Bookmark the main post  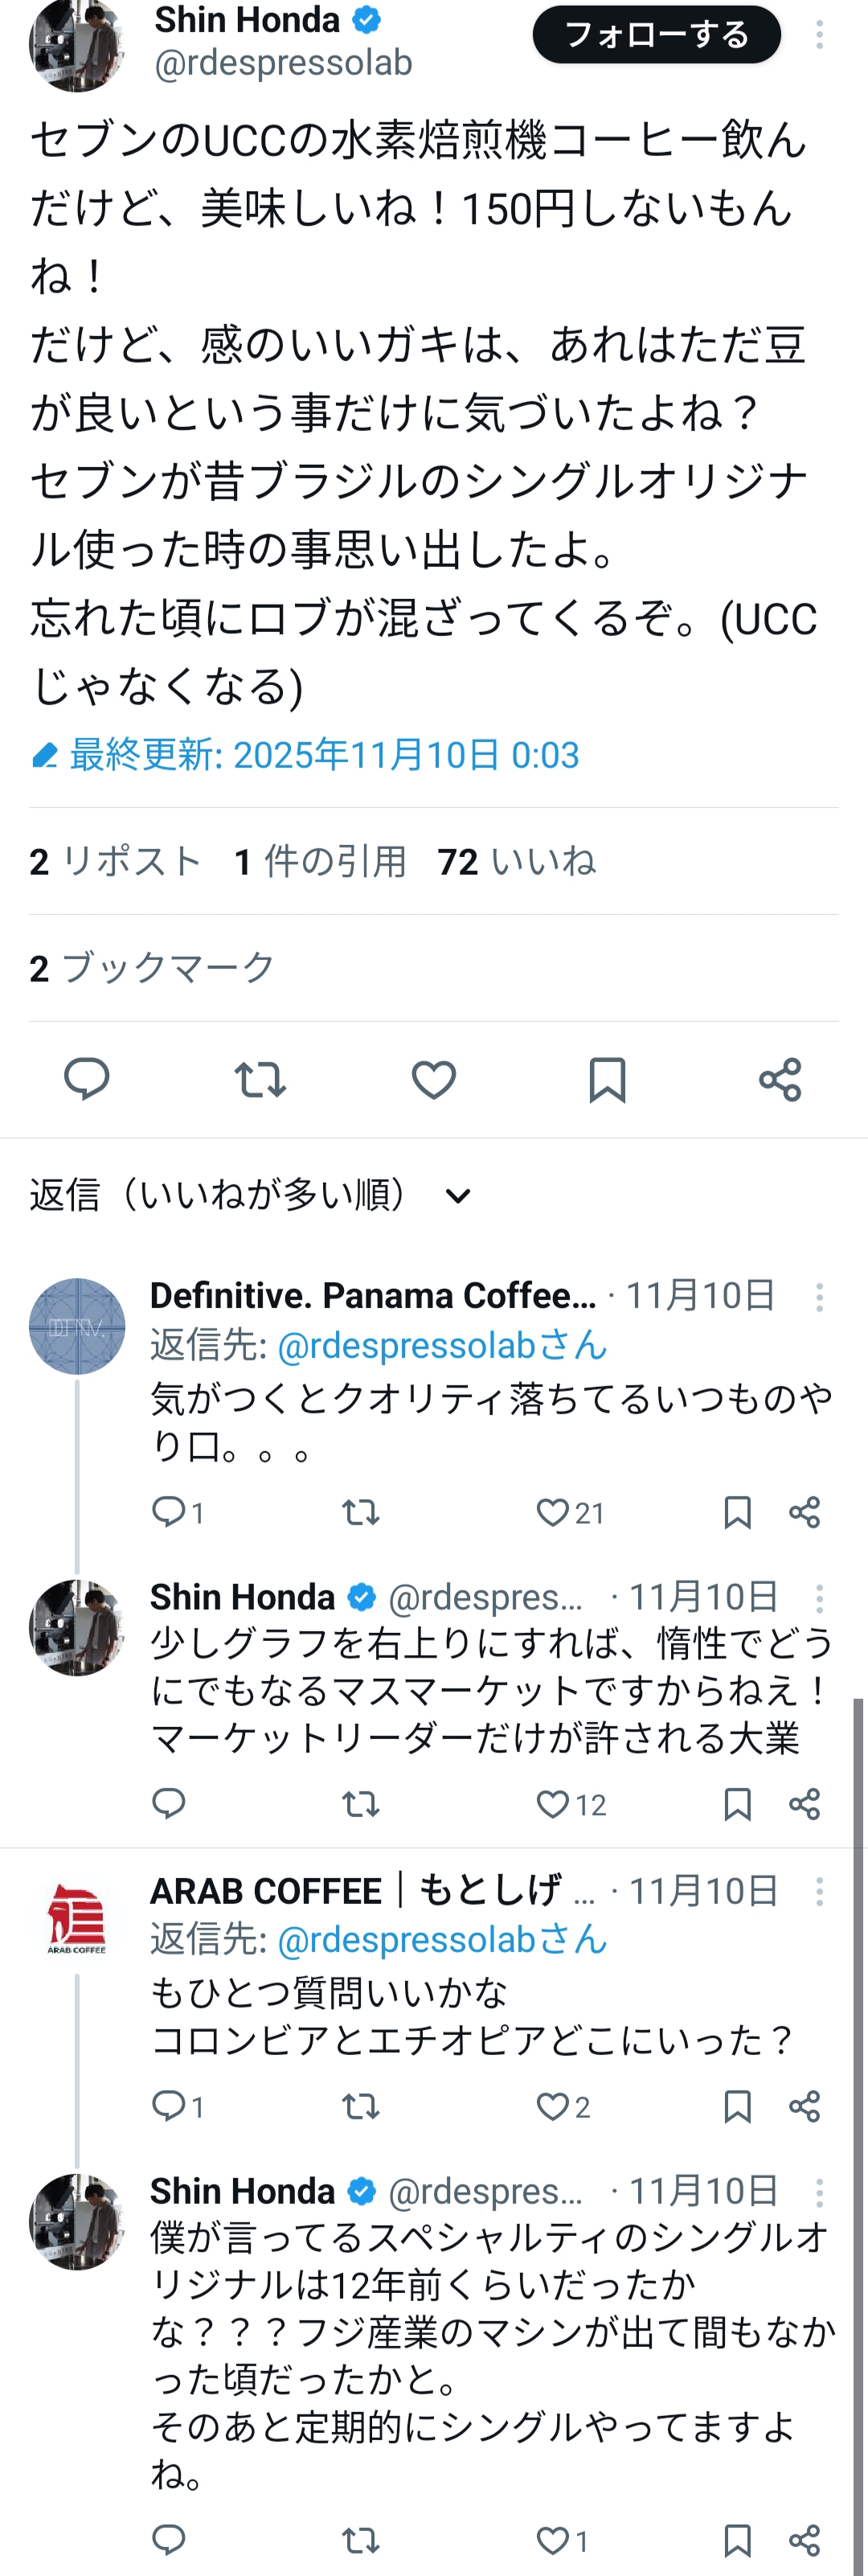click(x=607, y=1080)
